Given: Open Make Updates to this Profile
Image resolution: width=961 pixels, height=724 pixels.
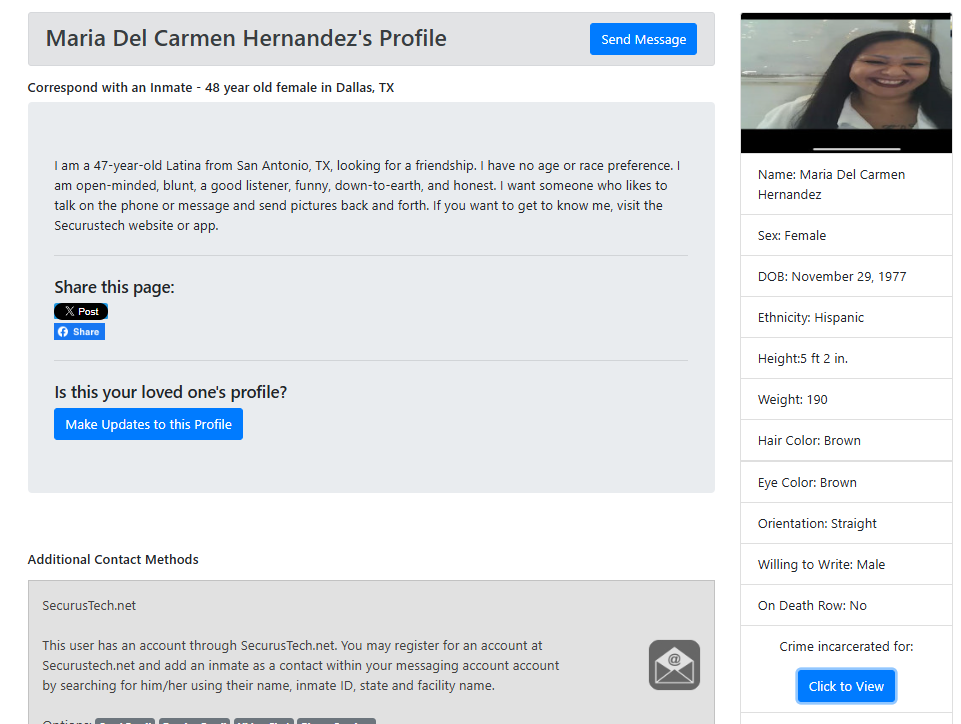Looking at the screenshot, I should [148, 424].
